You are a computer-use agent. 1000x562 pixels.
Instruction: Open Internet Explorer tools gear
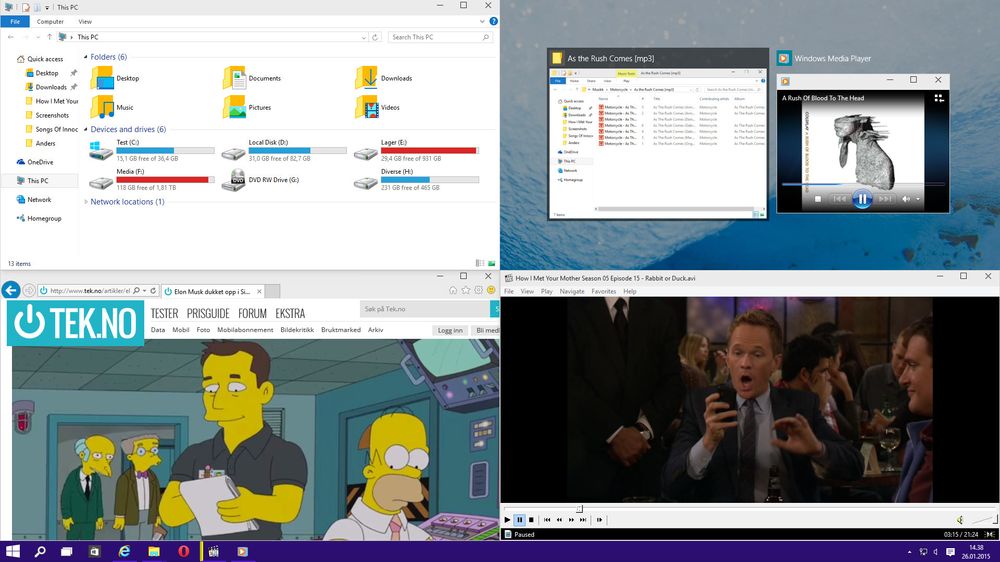click(x=478, y=290)
